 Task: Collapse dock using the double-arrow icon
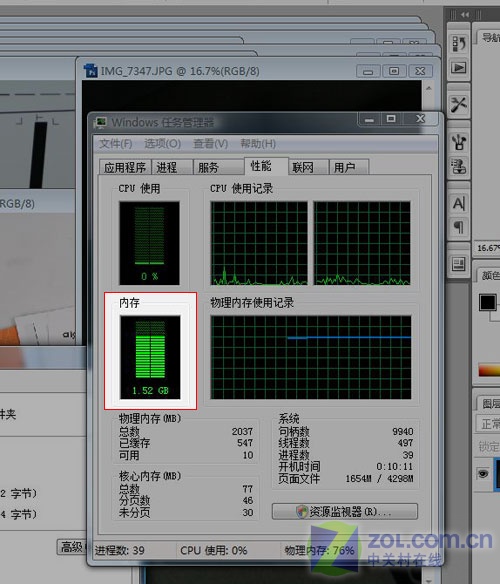[x=465, y=15]
